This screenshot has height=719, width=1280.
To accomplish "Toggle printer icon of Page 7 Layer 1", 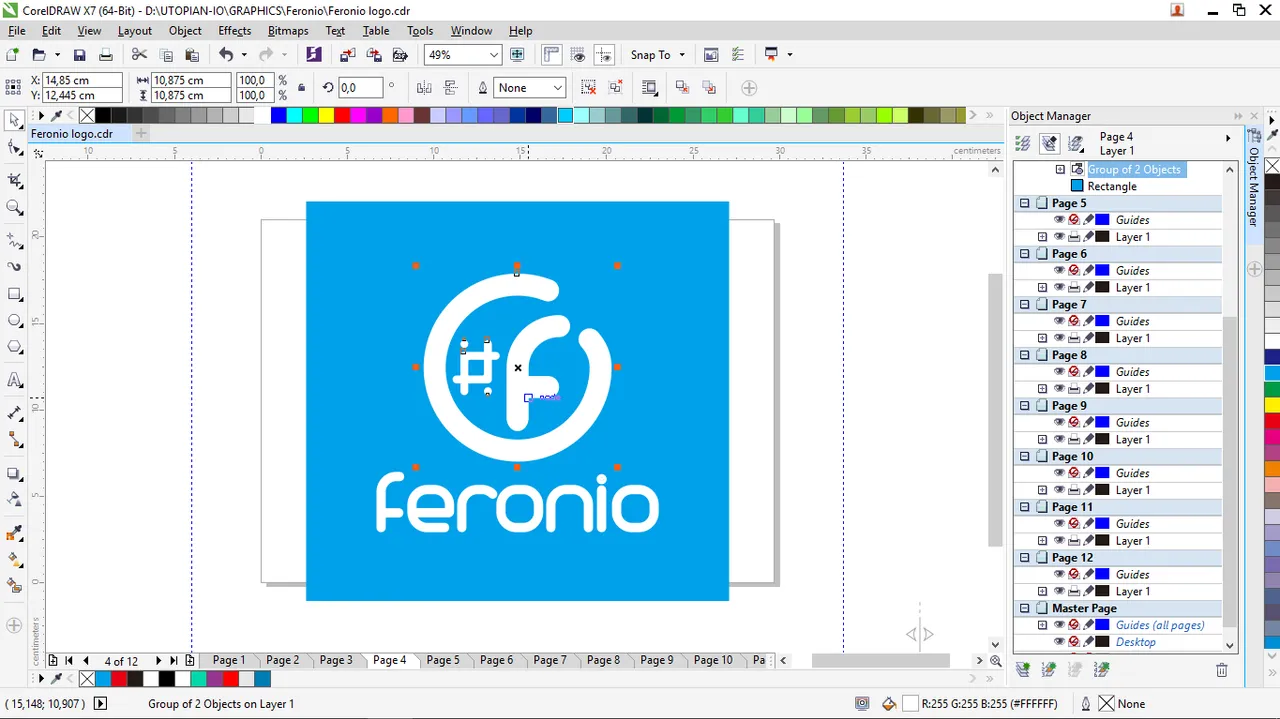I will [1074, 338].
